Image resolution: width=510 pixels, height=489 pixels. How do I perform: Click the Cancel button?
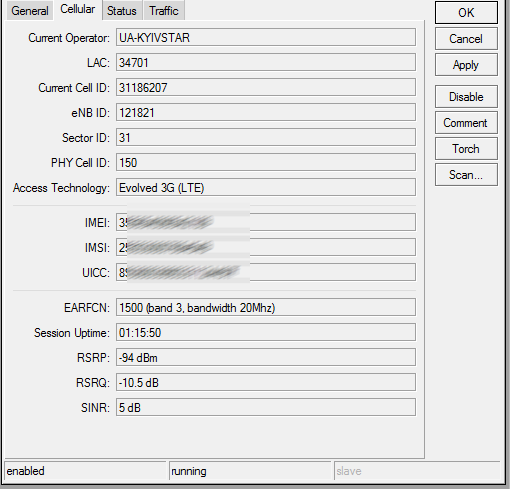[466, 39]
